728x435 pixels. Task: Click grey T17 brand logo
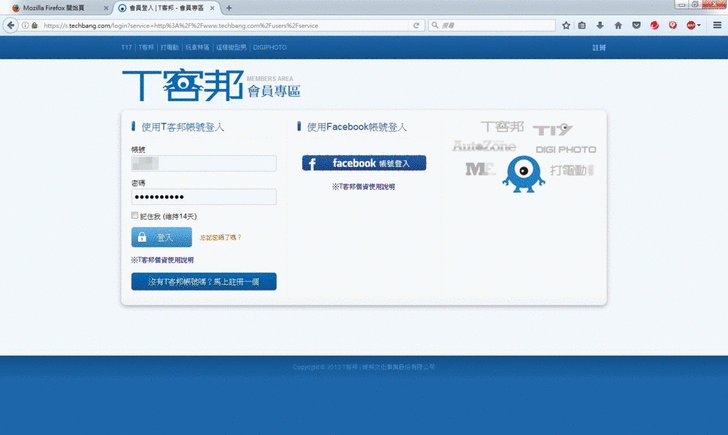click(552, 130)
